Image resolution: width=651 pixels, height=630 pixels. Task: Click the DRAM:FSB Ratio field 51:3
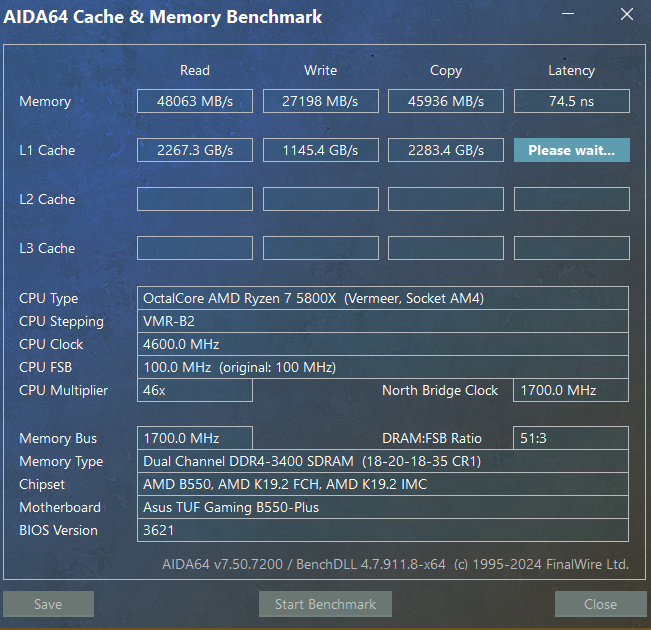571,438
